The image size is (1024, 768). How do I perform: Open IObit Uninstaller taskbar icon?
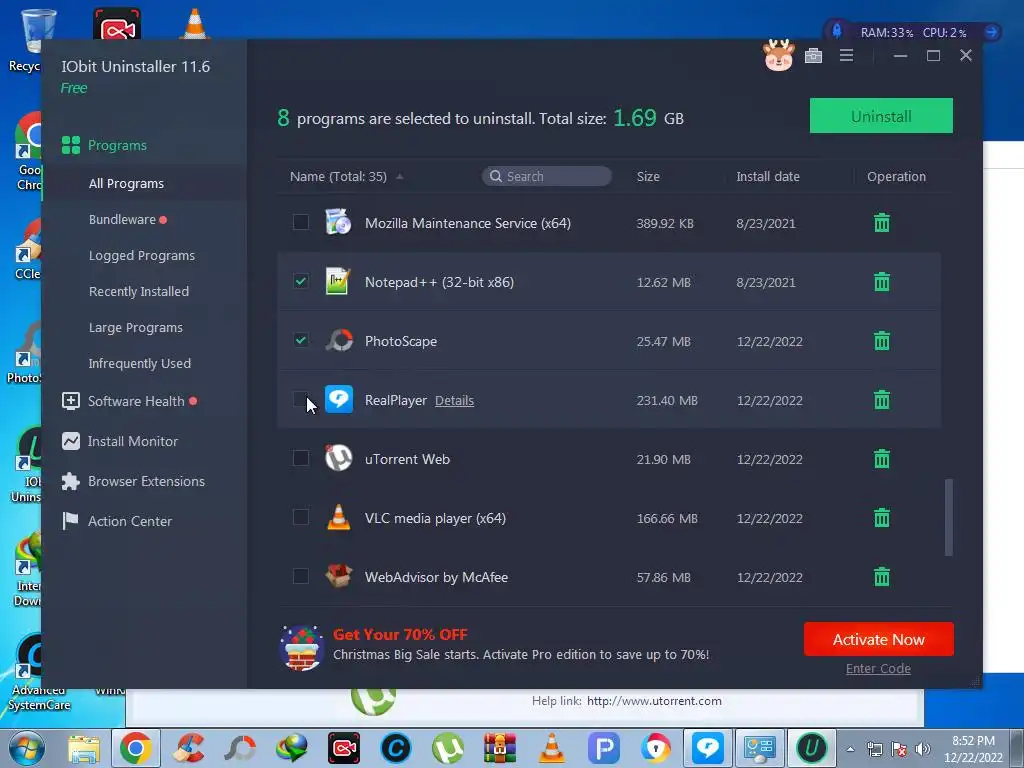coord(811,748)
